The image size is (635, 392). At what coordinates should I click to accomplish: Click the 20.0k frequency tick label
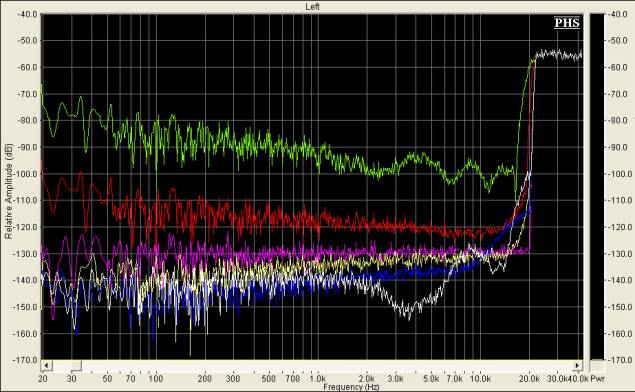pos(529,379)
